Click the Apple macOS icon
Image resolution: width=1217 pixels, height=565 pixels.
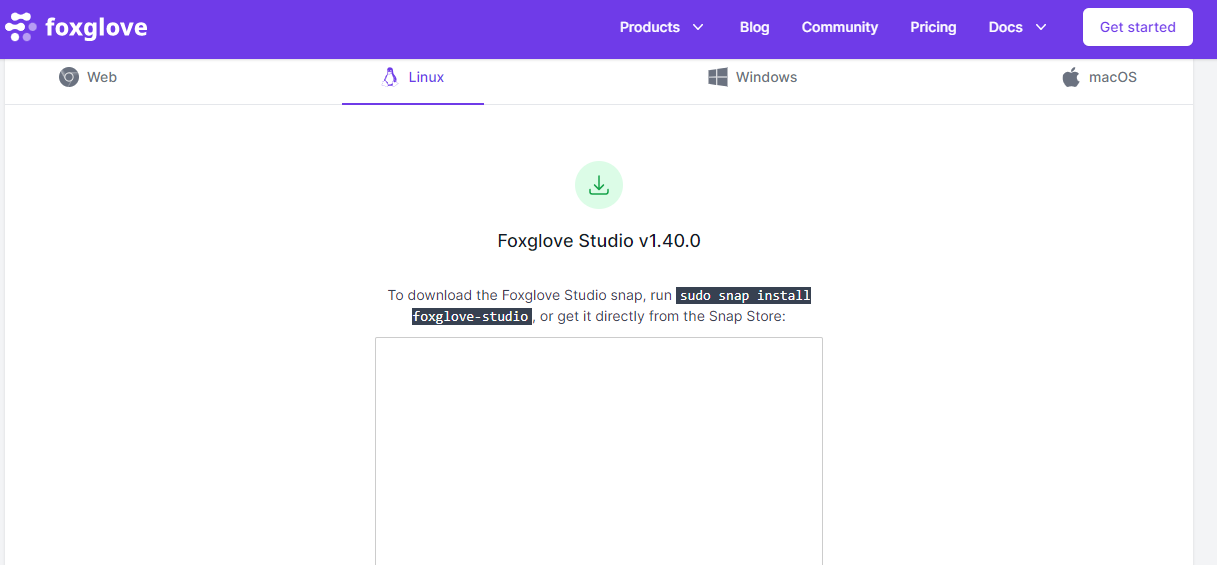pos(1071,77)
